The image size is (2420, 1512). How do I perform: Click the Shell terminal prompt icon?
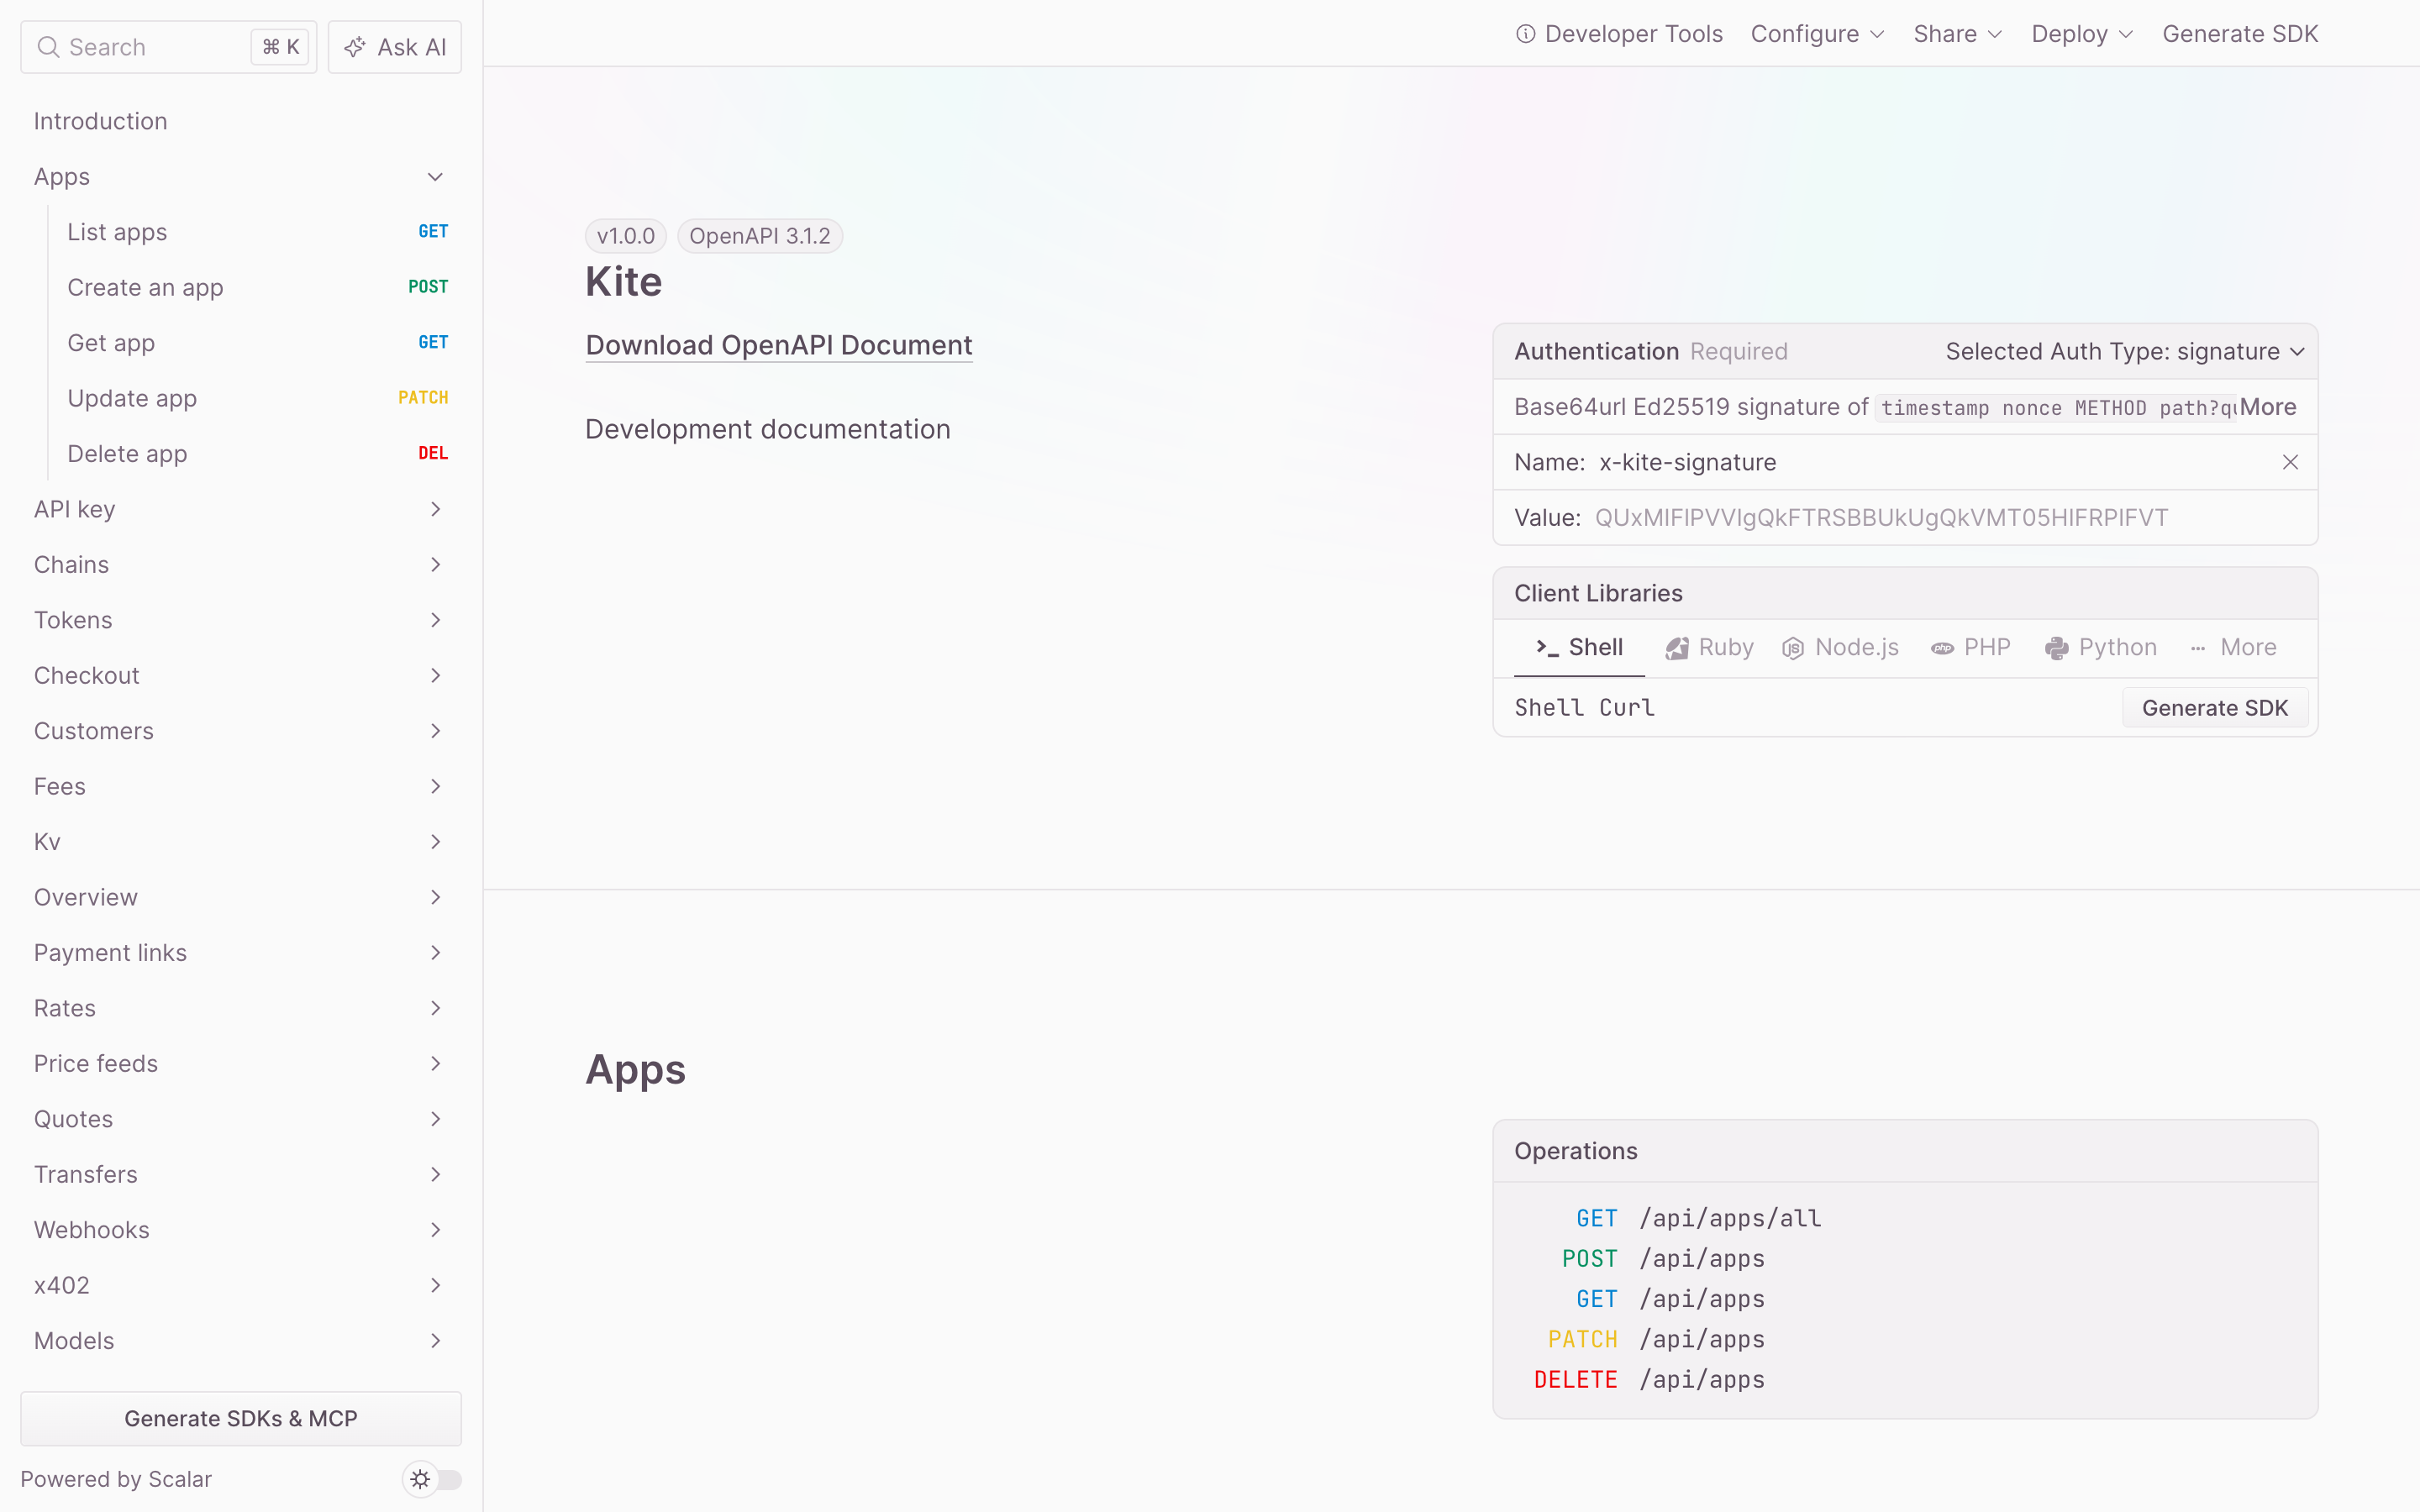click(1547, 648)
